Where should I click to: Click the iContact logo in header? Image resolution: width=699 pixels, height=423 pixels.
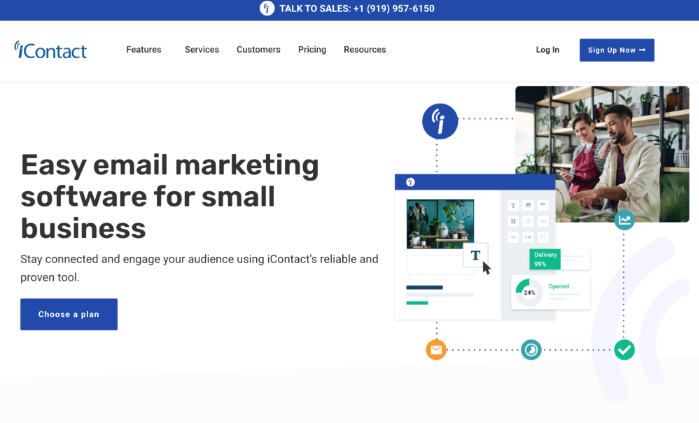[50, 50]
